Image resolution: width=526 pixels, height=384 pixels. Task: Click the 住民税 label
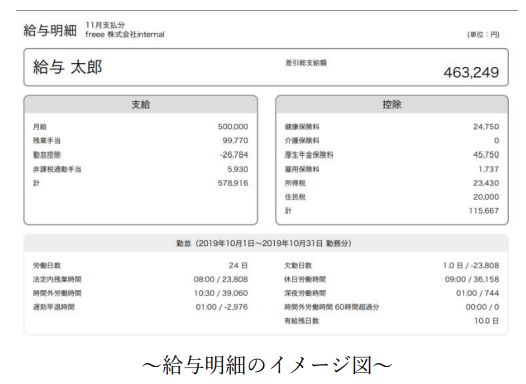295,197
